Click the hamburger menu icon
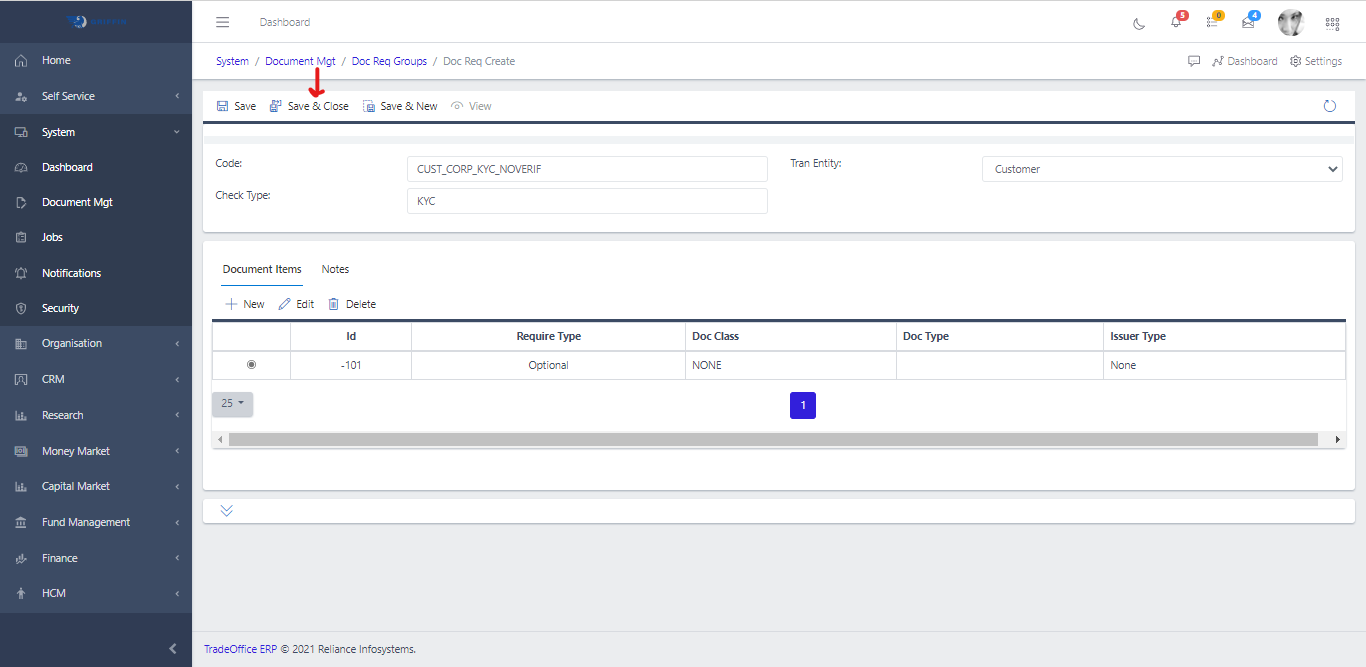1366x667 pixels. point(223,22)
